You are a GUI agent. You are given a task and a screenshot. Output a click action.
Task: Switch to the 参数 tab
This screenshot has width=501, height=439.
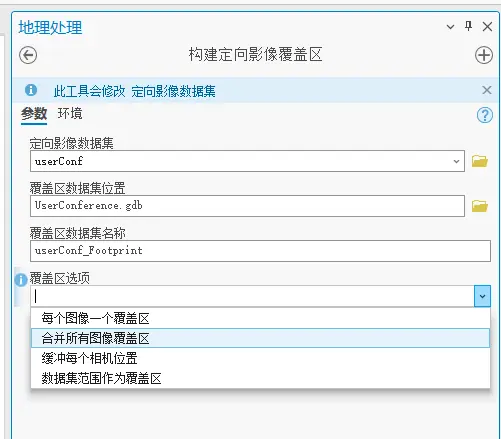coord(34,114)
